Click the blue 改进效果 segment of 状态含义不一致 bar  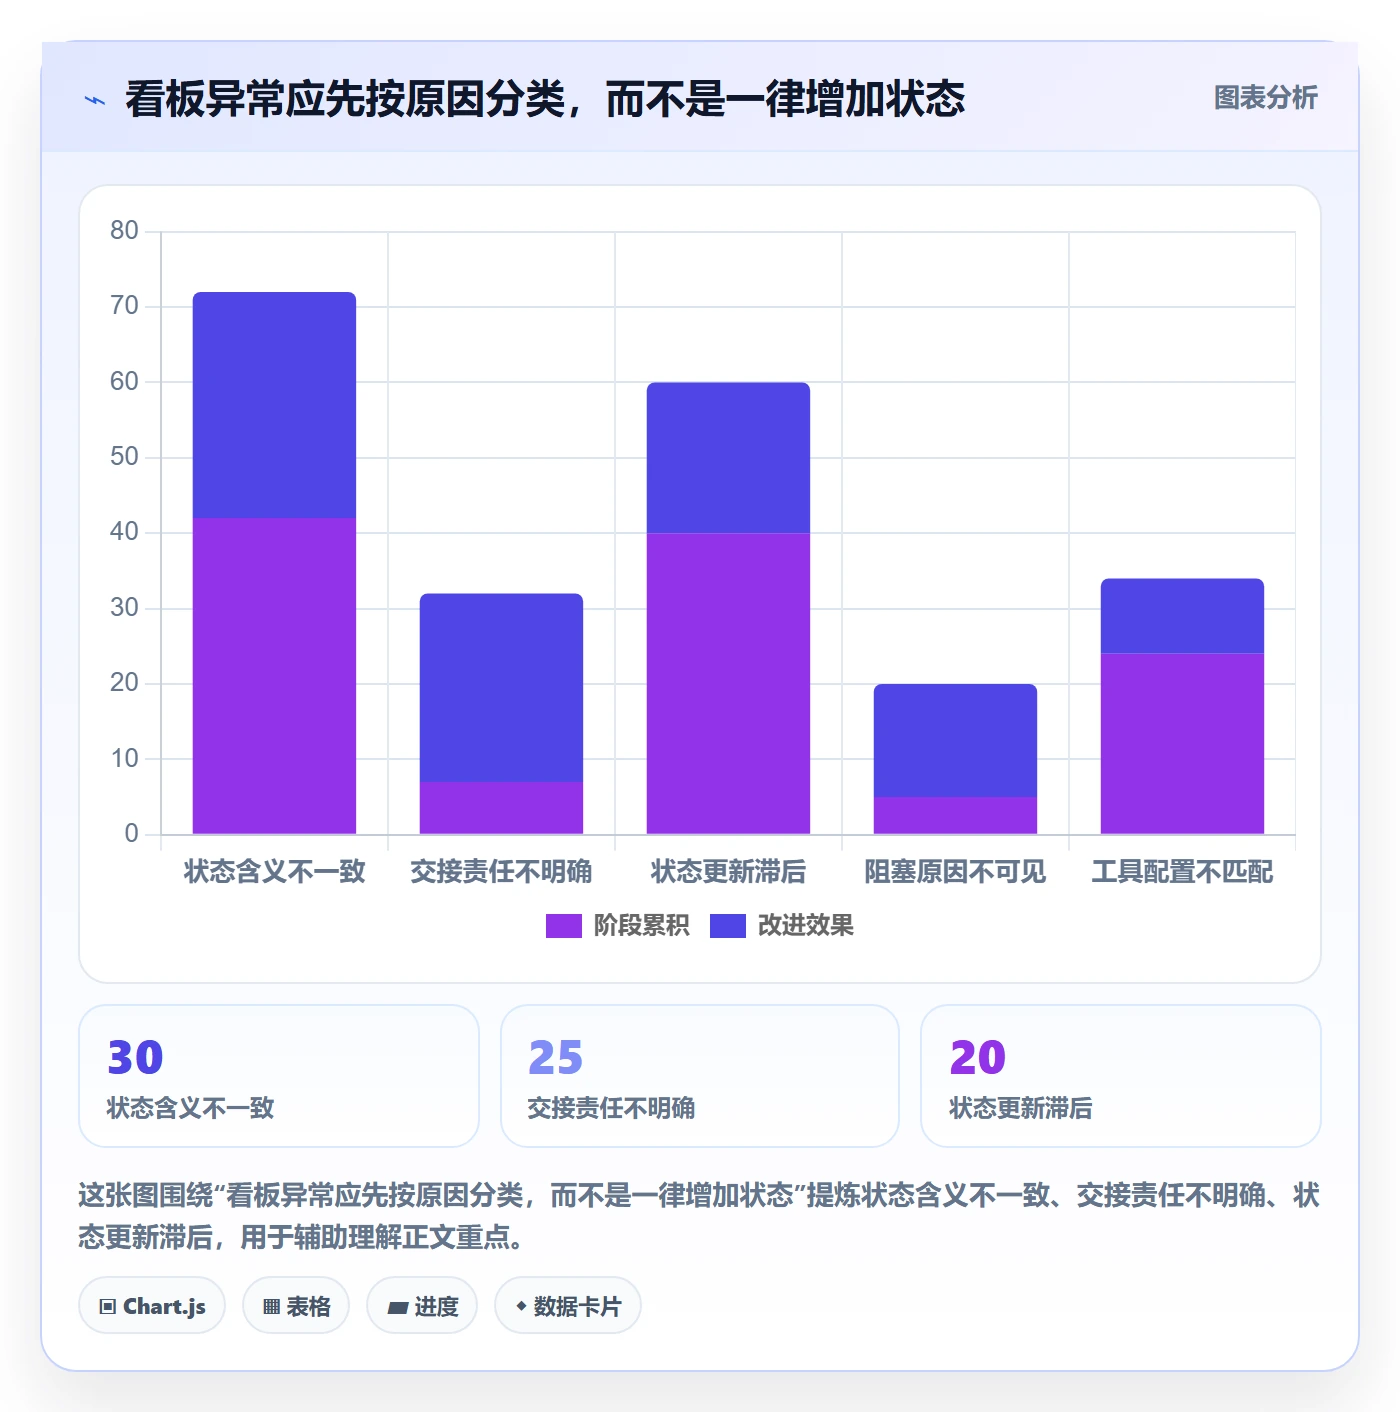point(274,405)
